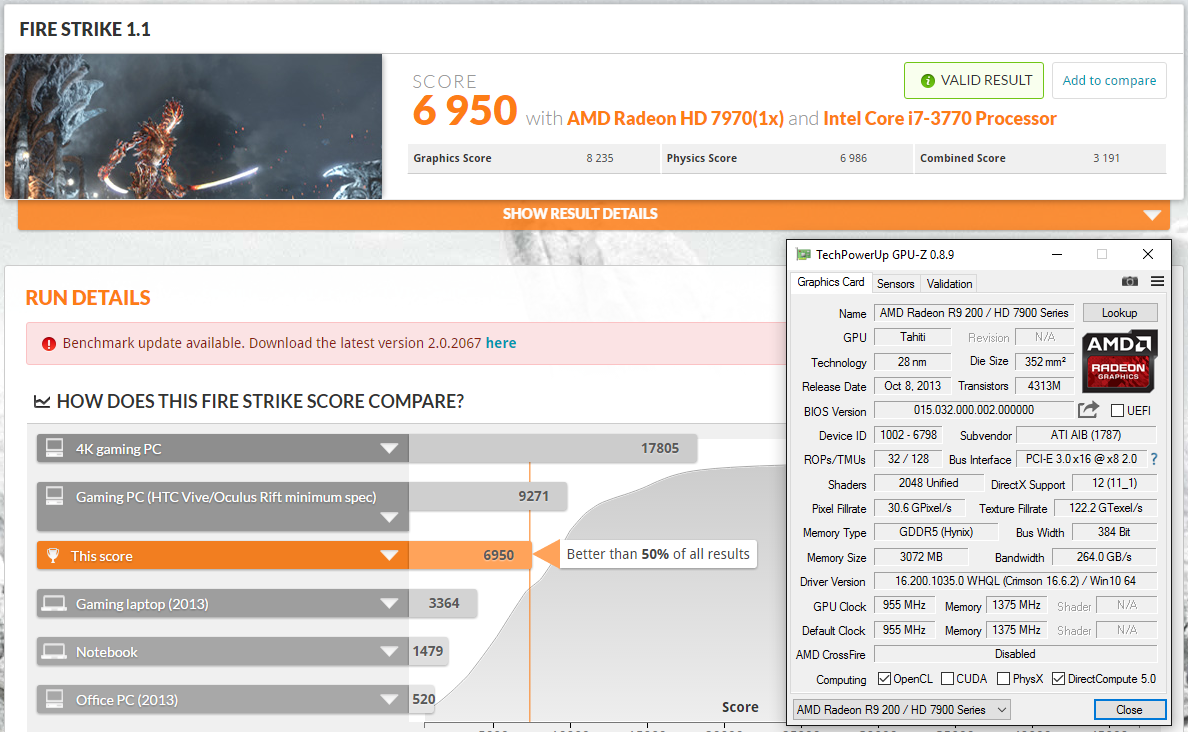Click the Fire Strike benchmark thumbnail image

click(x=193, y=127)
